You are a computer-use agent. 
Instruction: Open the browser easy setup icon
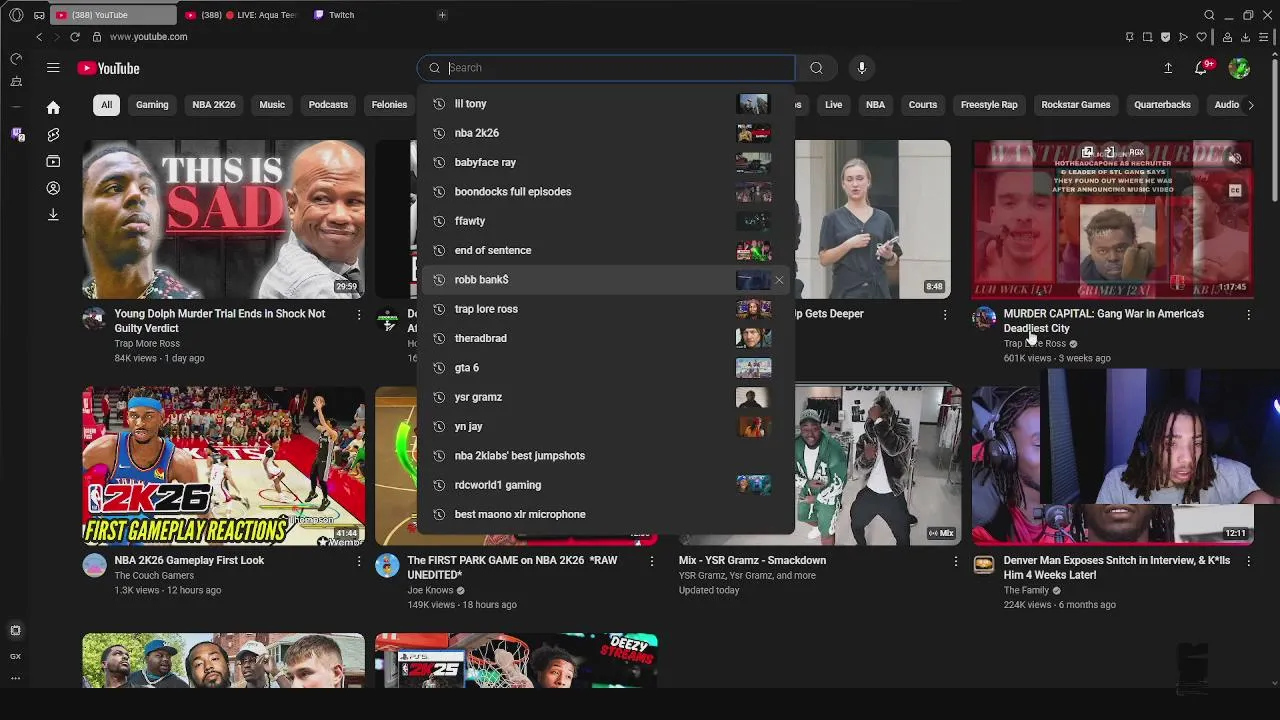(1263, 37)
